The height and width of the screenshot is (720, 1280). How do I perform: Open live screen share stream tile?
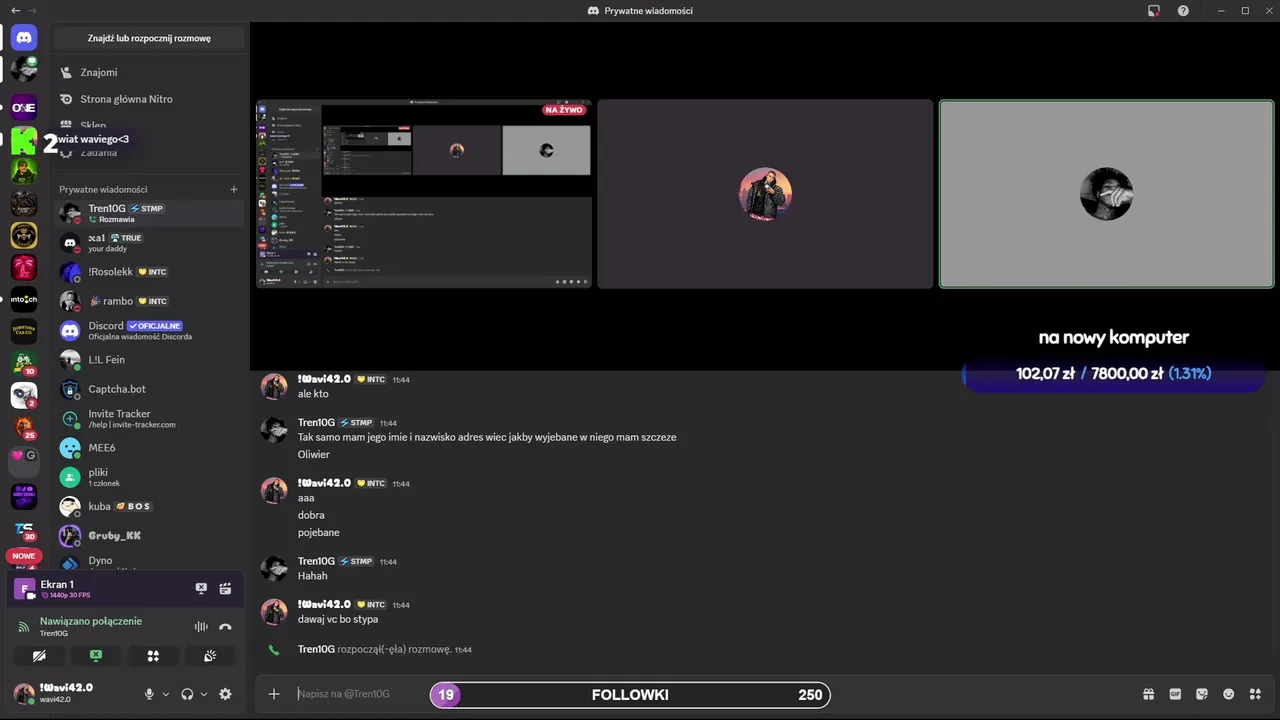[x=424, y=194]
